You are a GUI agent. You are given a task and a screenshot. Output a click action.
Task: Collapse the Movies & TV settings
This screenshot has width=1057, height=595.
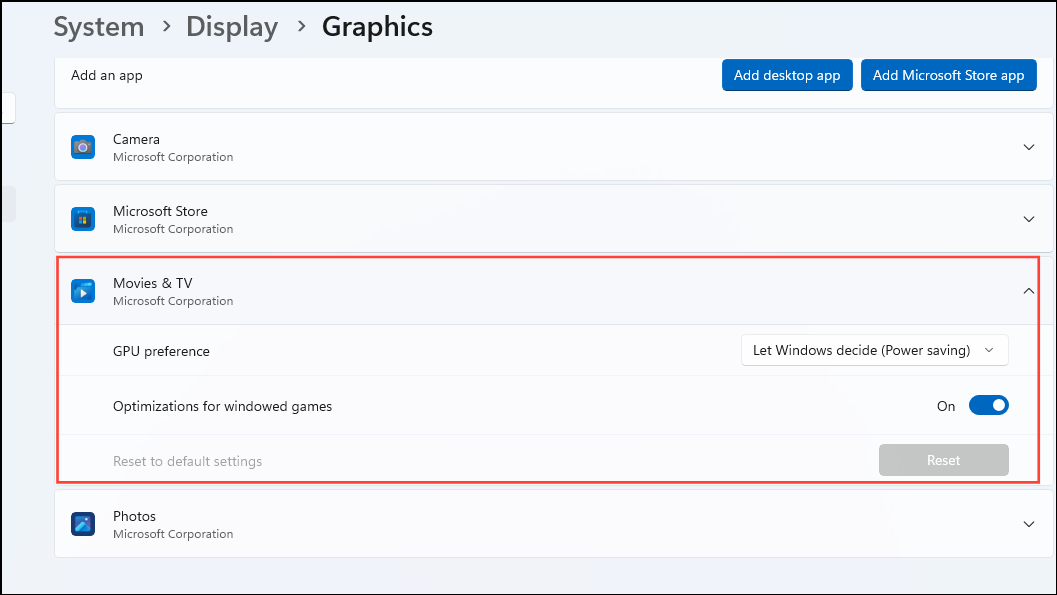tap(1028, 290)
